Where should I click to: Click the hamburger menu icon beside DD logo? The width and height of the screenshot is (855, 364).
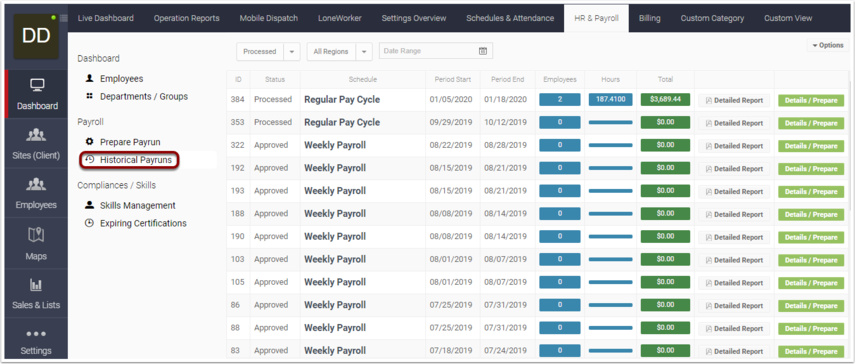pyautogui.click(x=64, y=18)
